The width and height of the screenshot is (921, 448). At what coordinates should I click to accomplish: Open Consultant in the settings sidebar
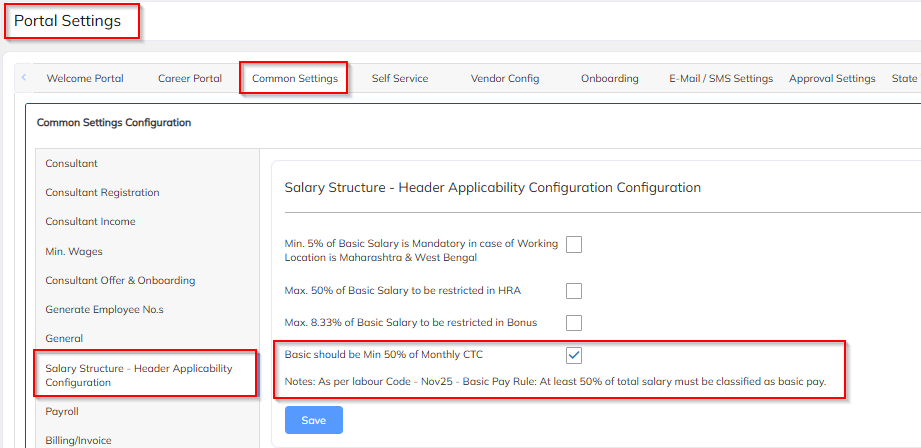pyautogui.click(x=72, y=163)
